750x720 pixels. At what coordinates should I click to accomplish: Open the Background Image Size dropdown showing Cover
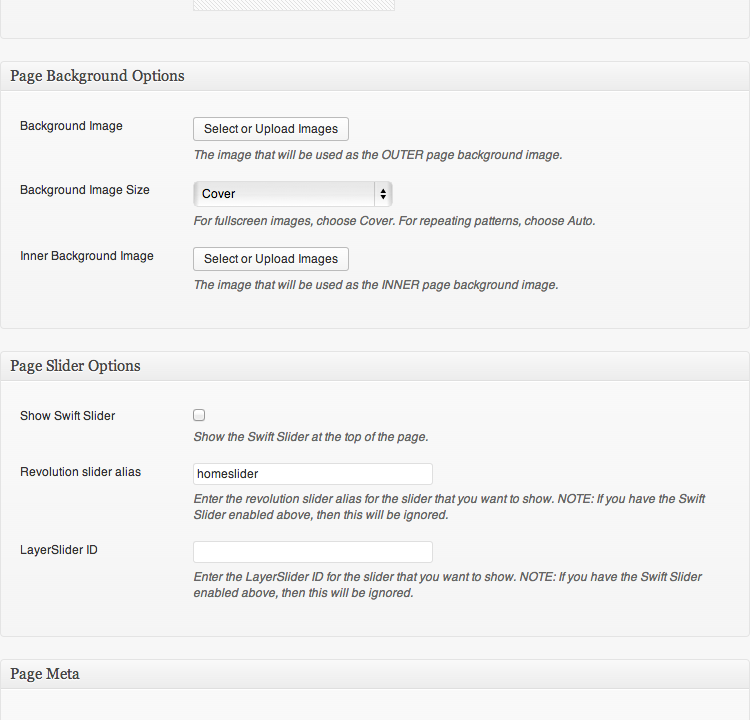tap(293, 194)
